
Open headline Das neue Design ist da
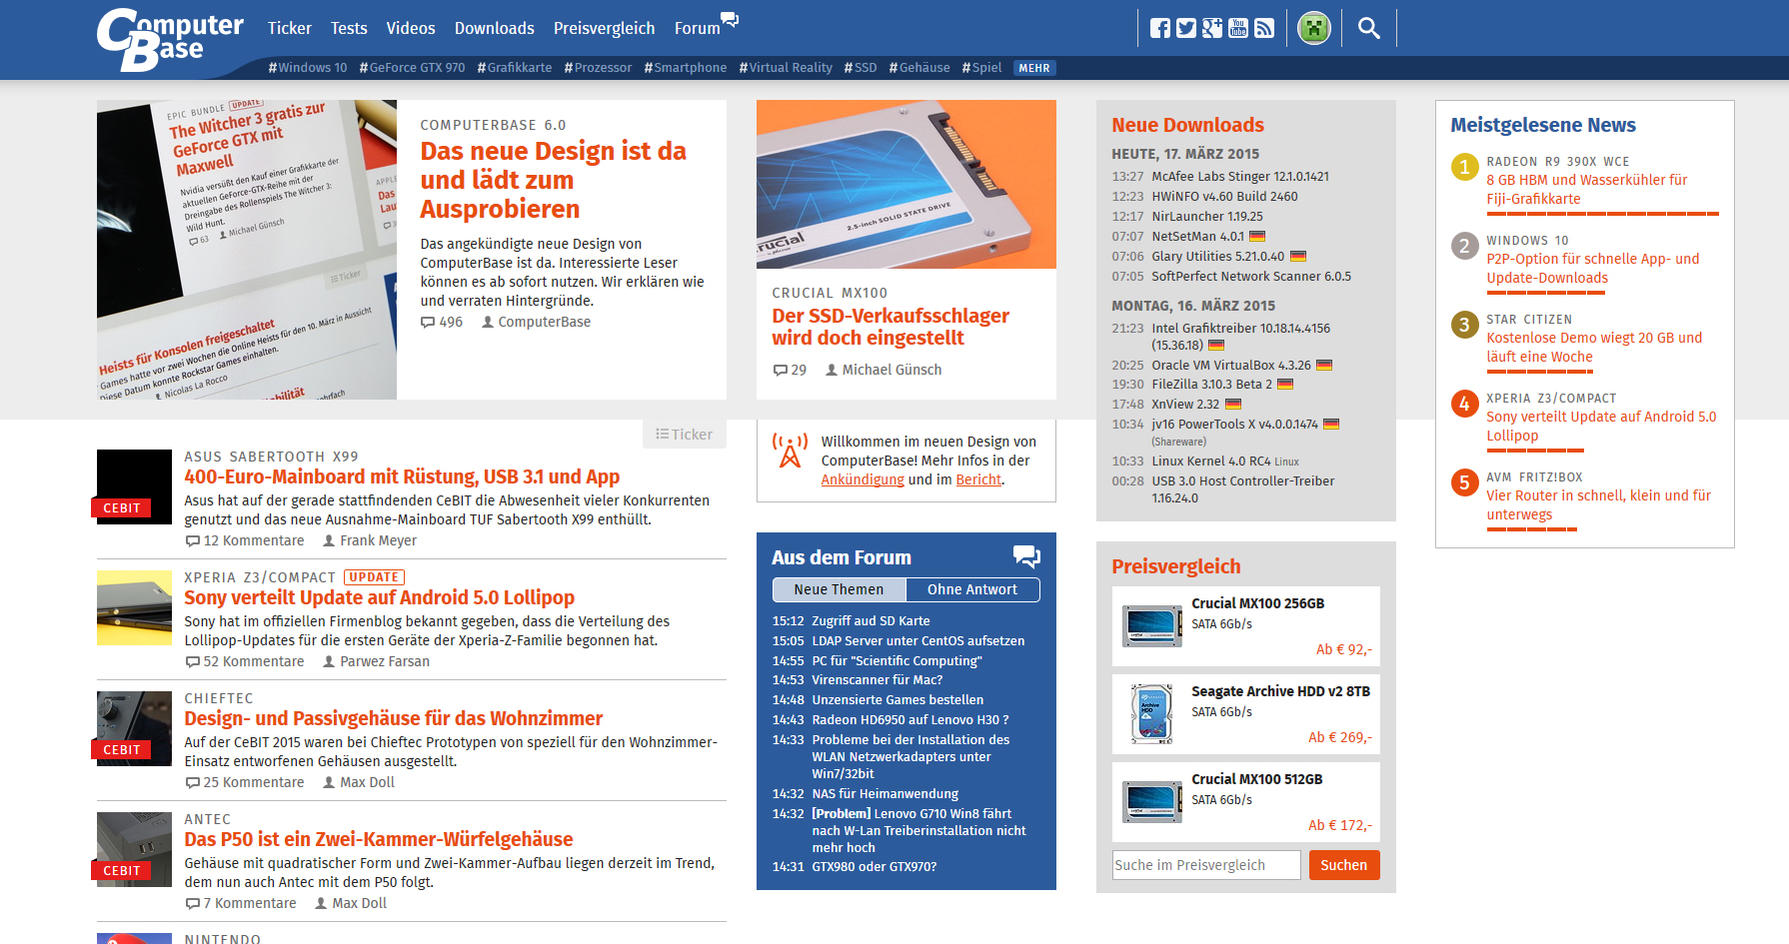[x=553, y=180]
